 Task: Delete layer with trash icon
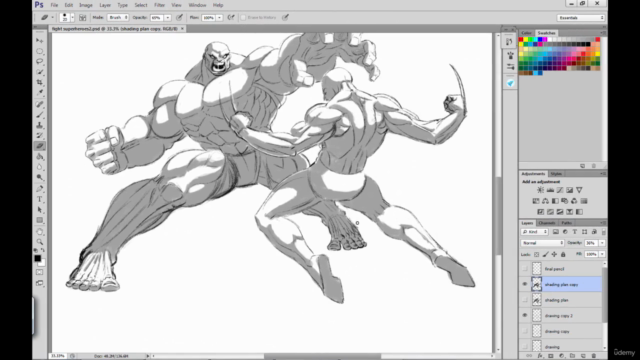click(x=594, y=356)
